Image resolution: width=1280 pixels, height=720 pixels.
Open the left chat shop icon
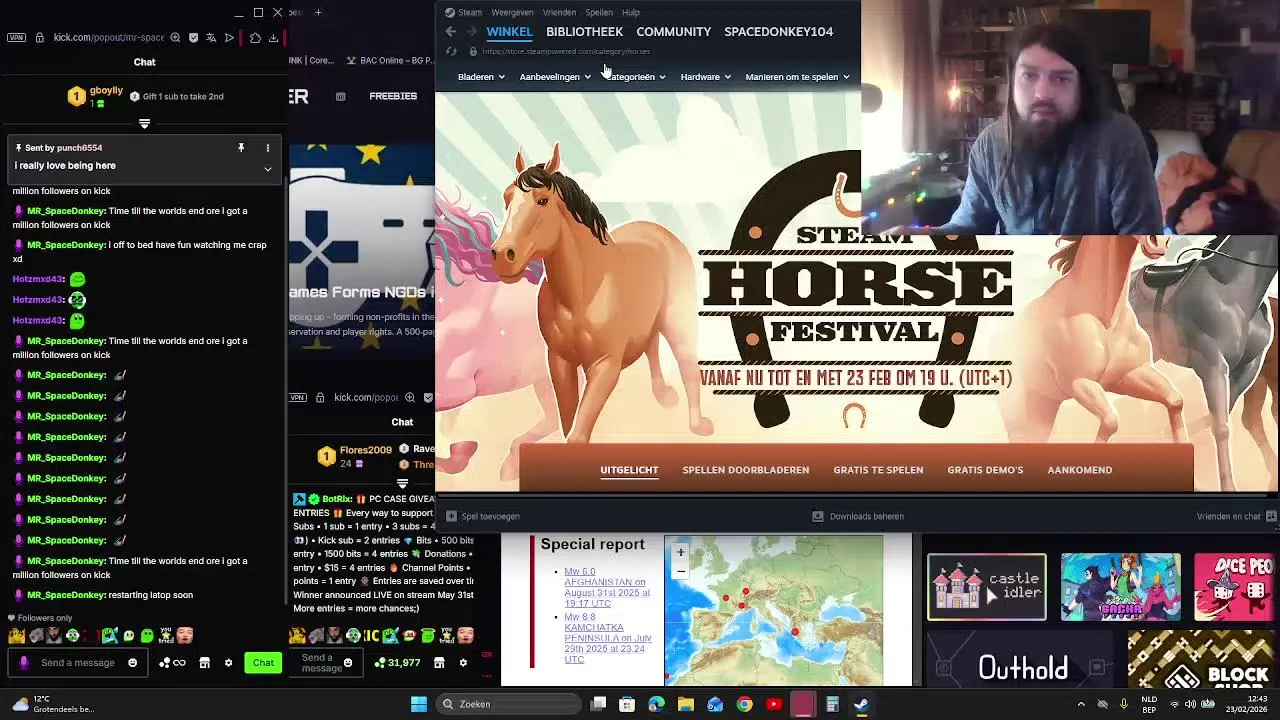pyautogui.click(x=204, y=663)
